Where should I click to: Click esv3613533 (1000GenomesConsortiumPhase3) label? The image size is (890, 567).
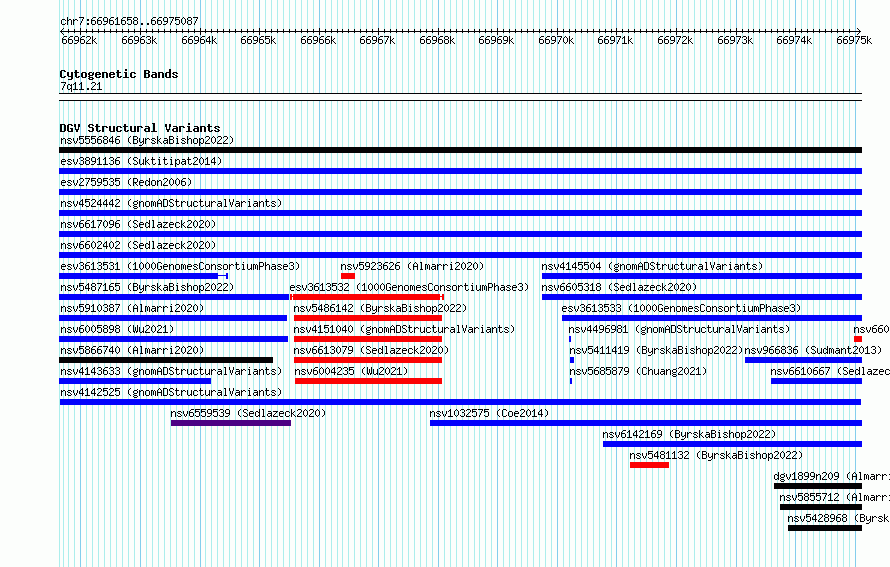click(681, 308)
